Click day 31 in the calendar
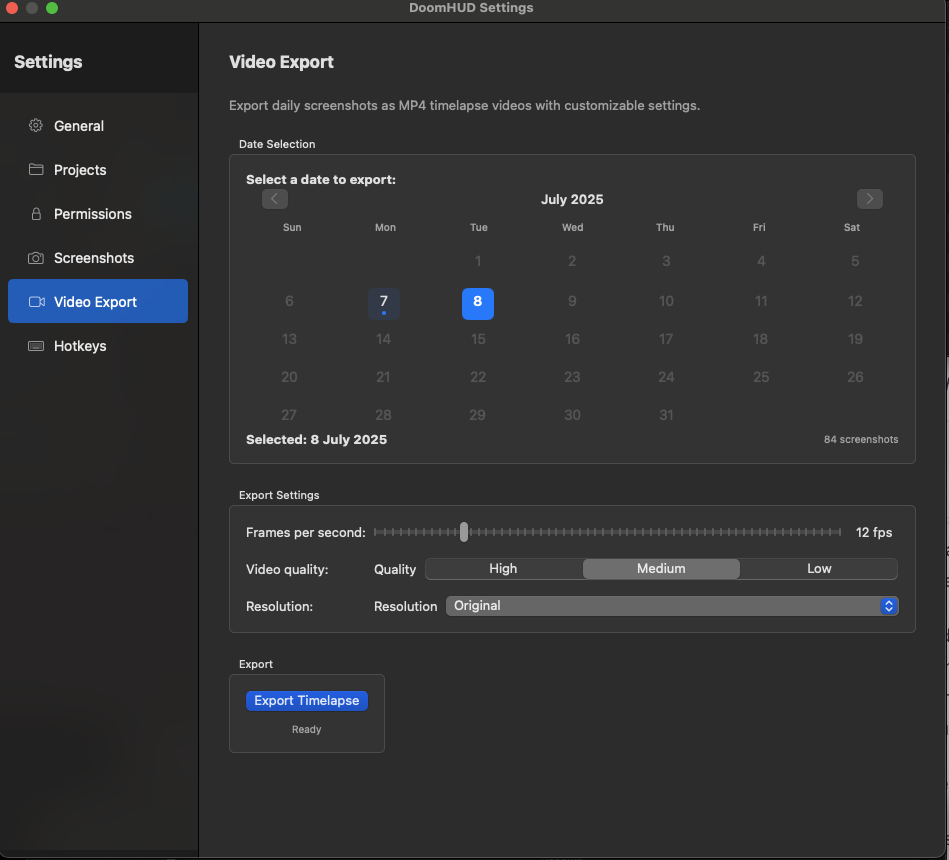Viewport: 949px width, 860px height. coord(666,415)
